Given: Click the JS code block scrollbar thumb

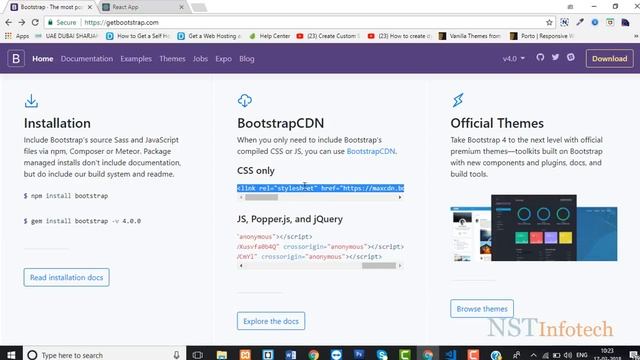Looking at the screenshot, I should coord(379,266).
